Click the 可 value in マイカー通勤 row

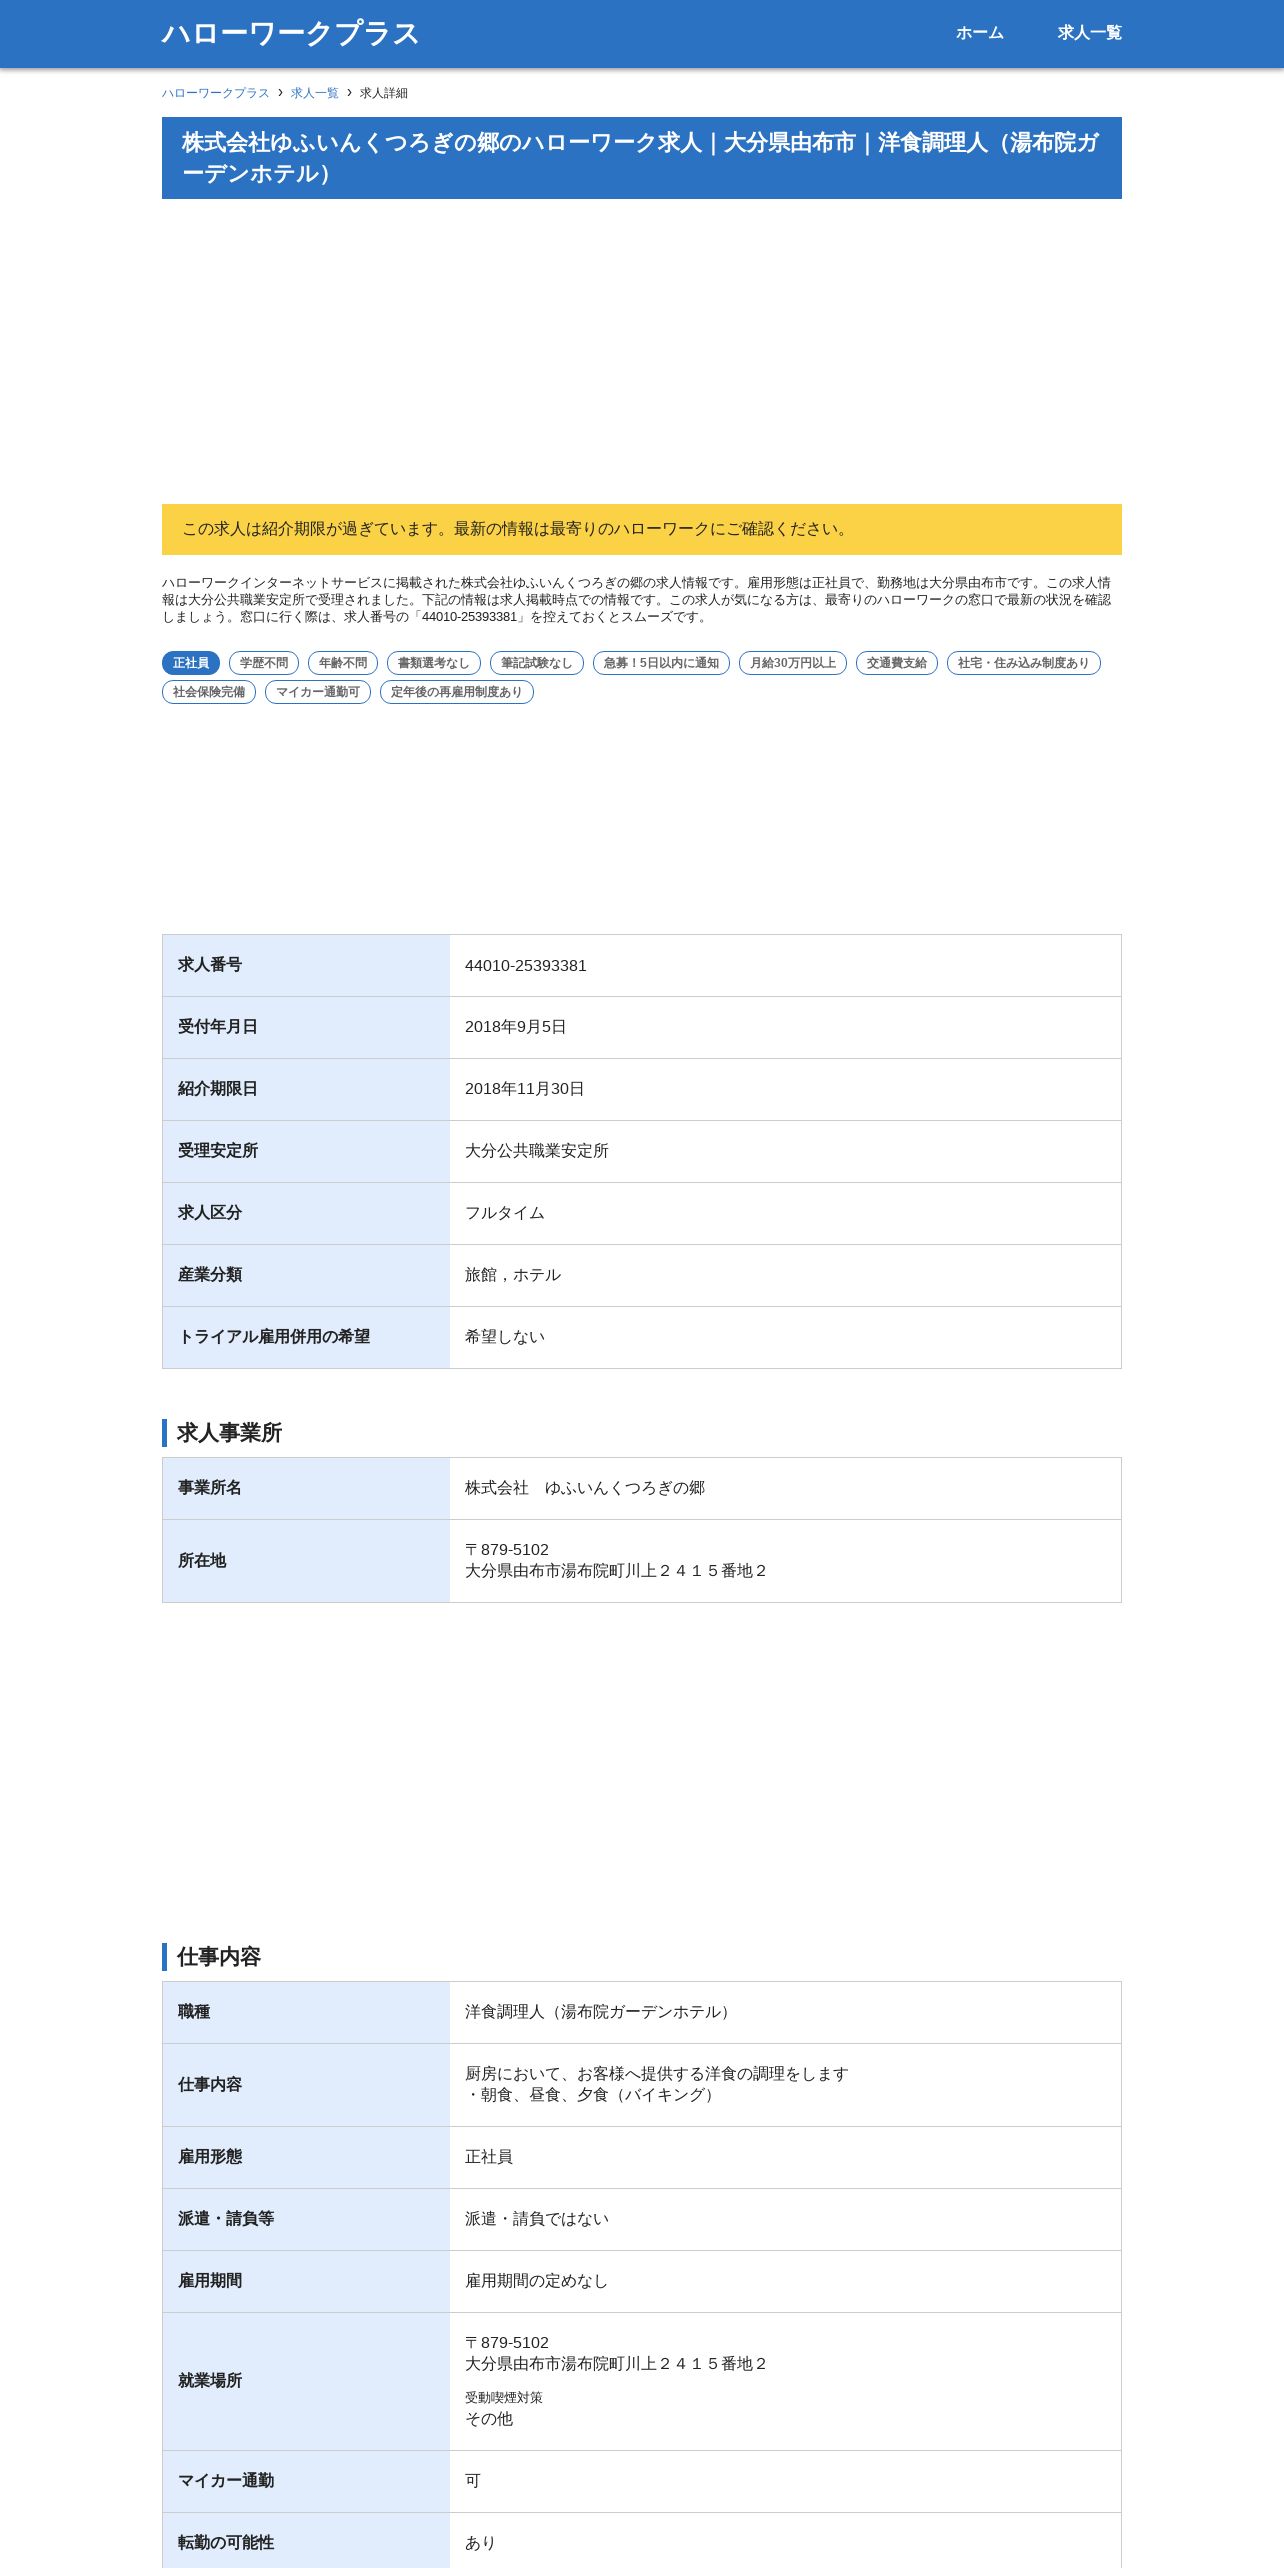pos(473,2481)
